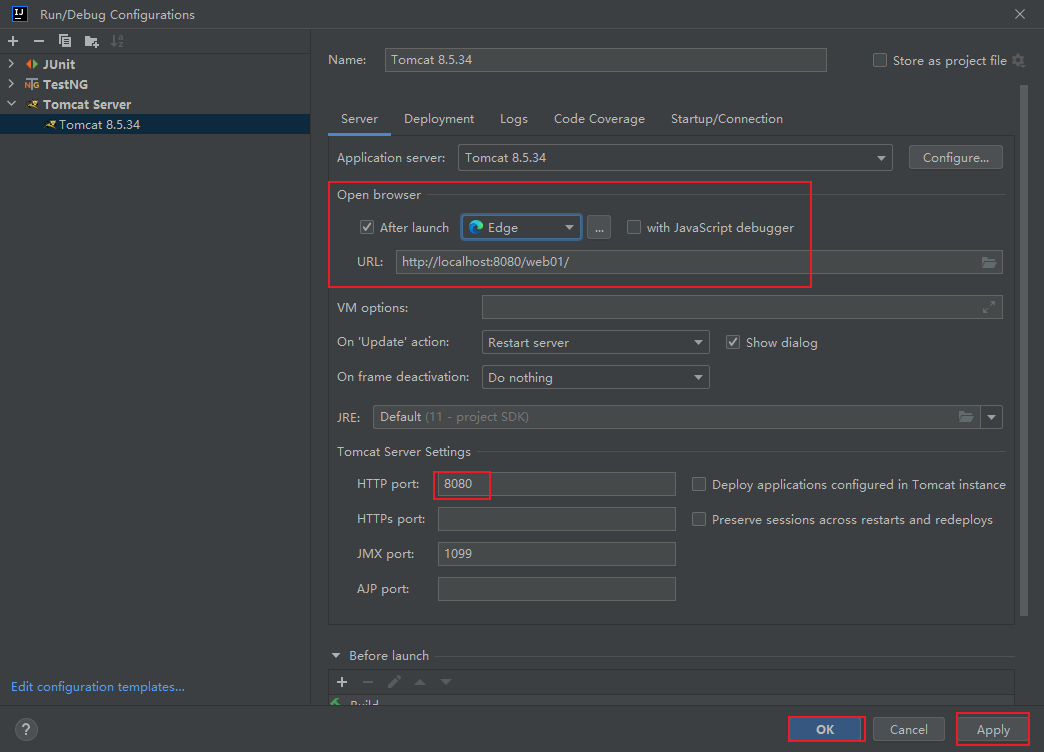Click the gear beside Store as project file
Screen dimensions: 1044x752
[x=1018, y=61]
